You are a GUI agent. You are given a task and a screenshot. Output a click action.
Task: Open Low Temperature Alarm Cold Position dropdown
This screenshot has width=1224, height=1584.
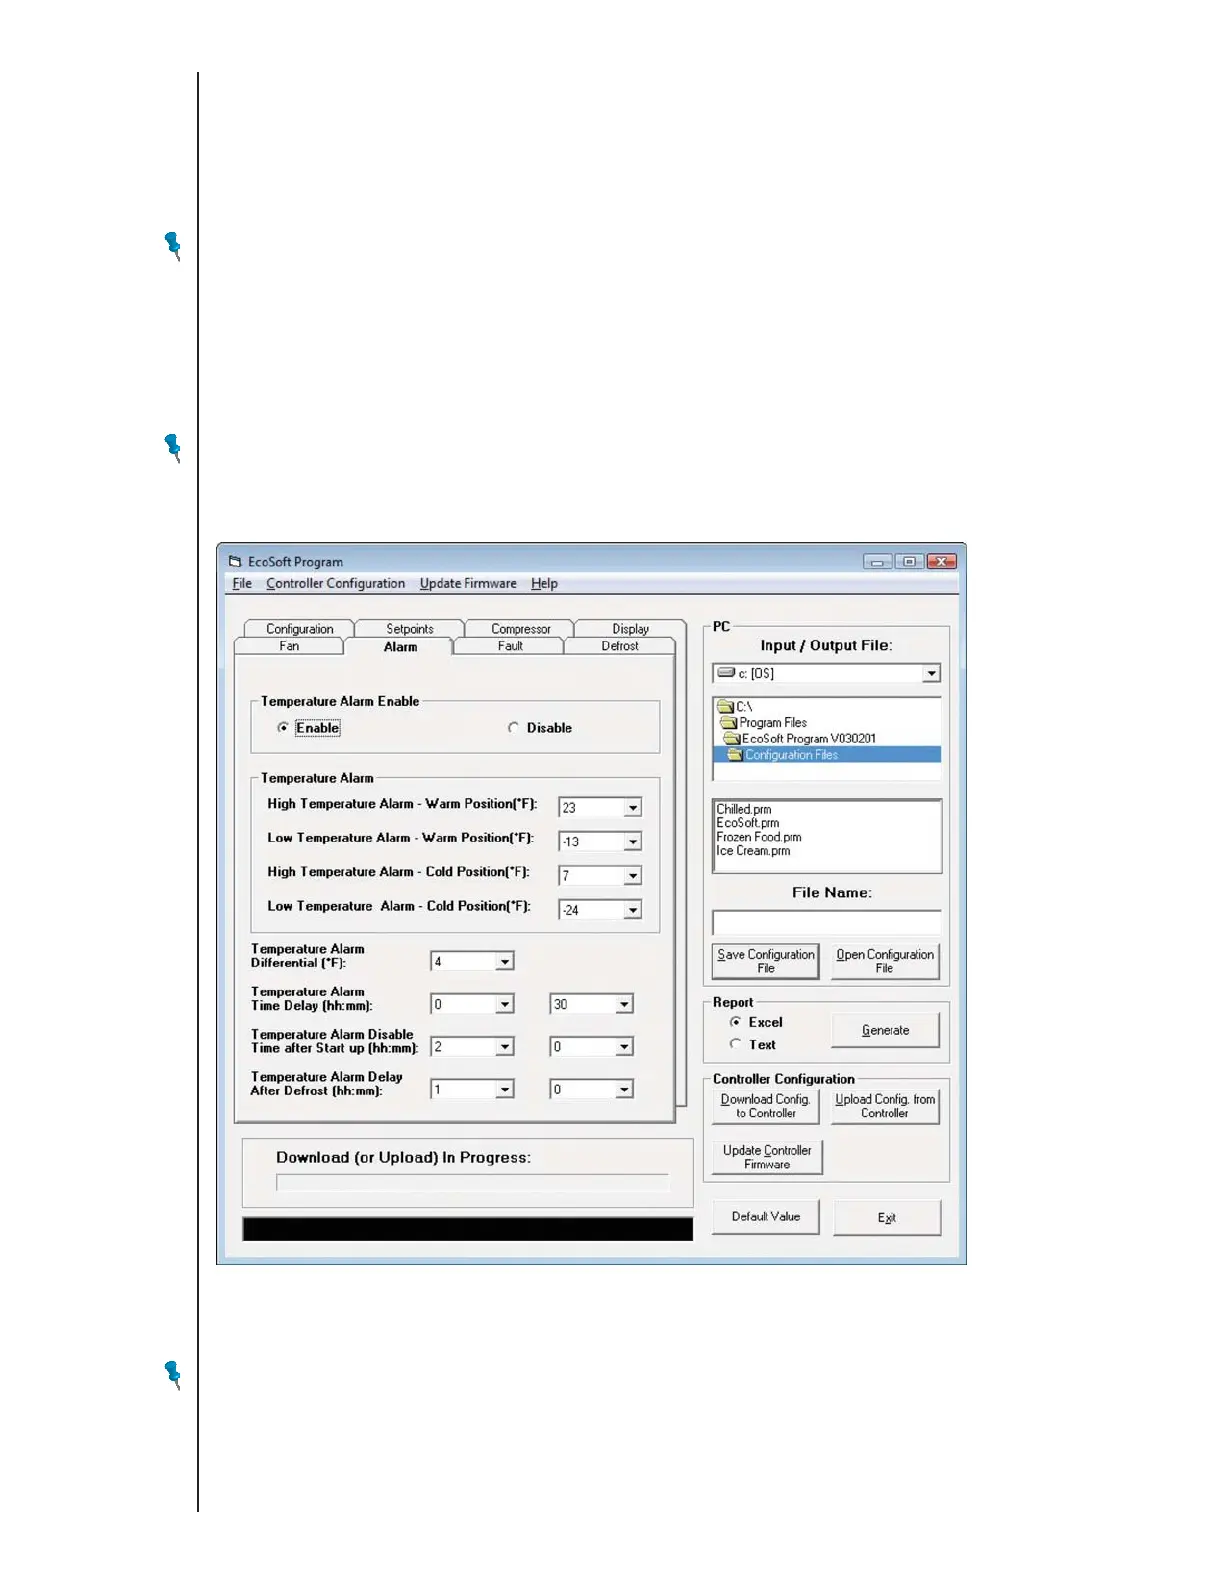coord(633,910)
